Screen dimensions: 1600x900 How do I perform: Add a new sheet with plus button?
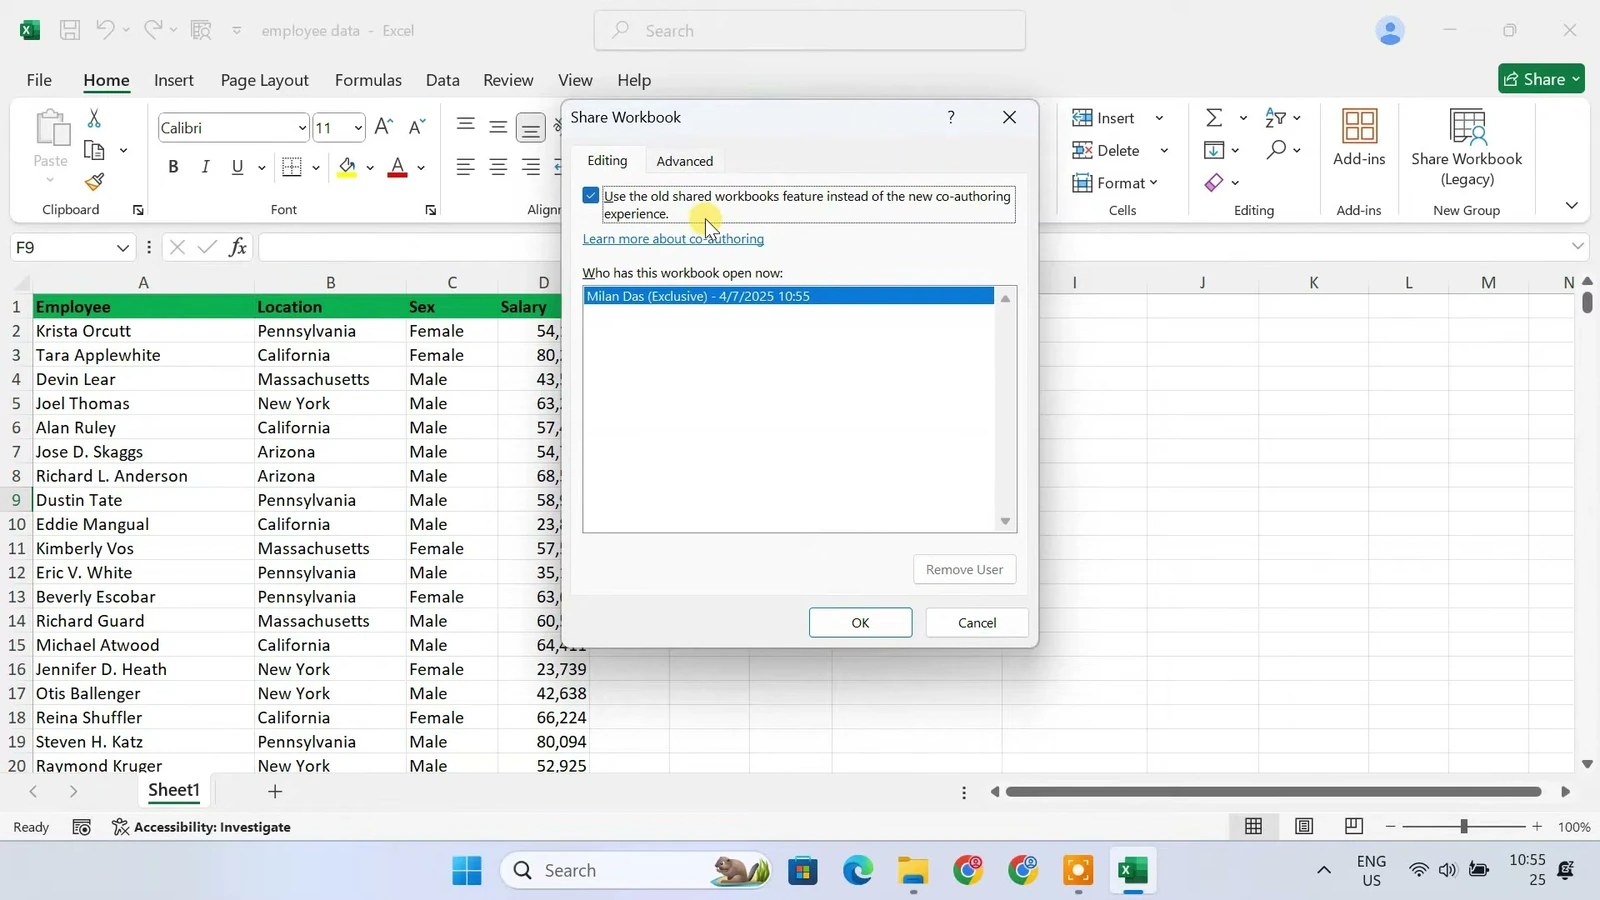(x=275, y=791)
